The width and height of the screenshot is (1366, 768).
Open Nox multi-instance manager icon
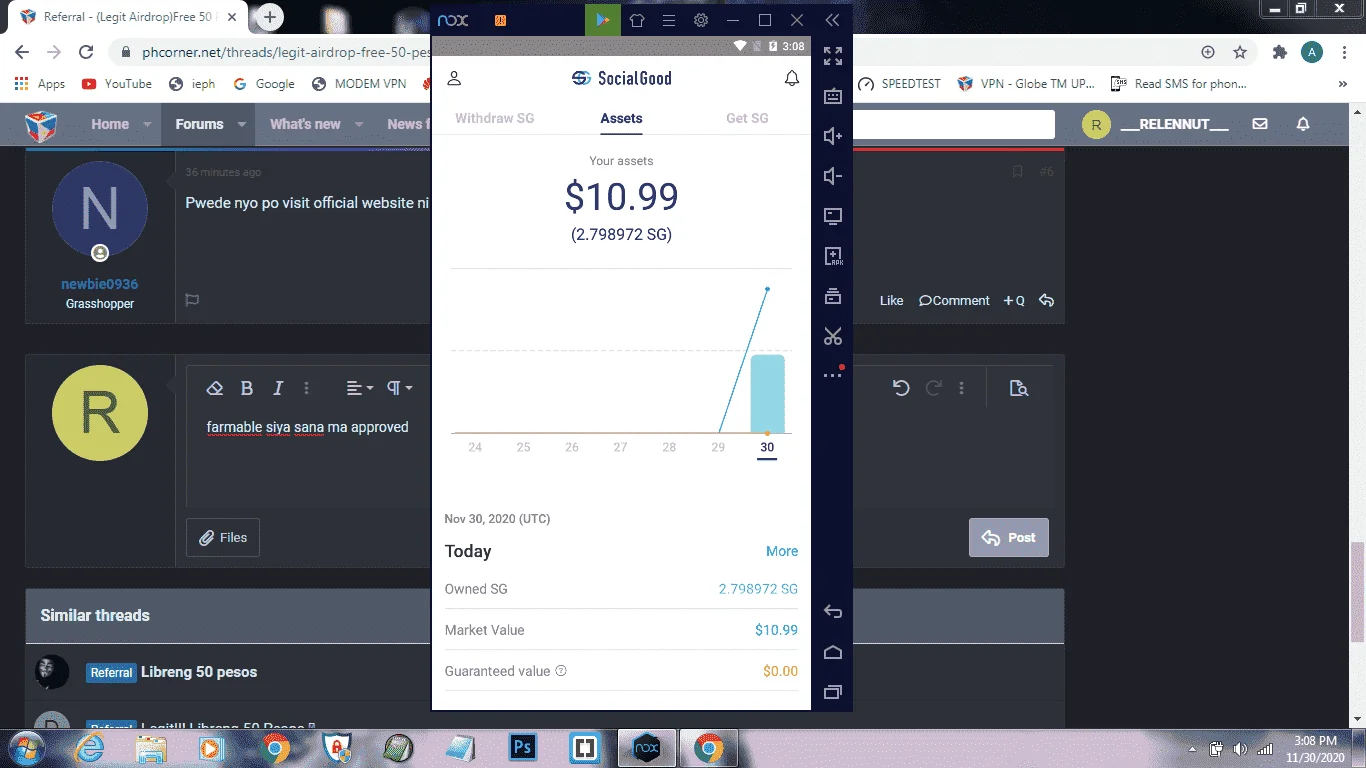point(833,296)
